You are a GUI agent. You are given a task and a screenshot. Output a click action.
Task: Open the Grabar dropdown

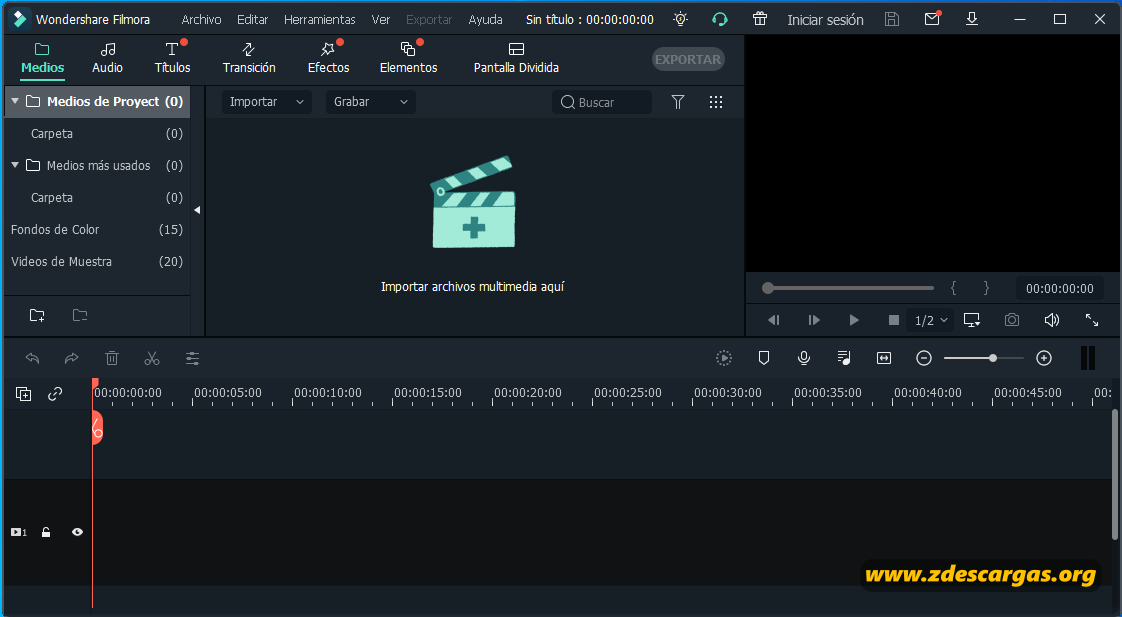pos(370,102)
